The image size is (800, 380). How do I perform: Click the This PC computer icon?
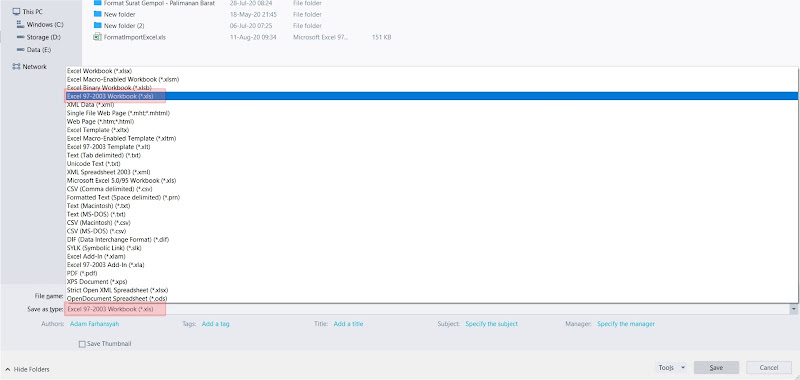coord(16,11)
